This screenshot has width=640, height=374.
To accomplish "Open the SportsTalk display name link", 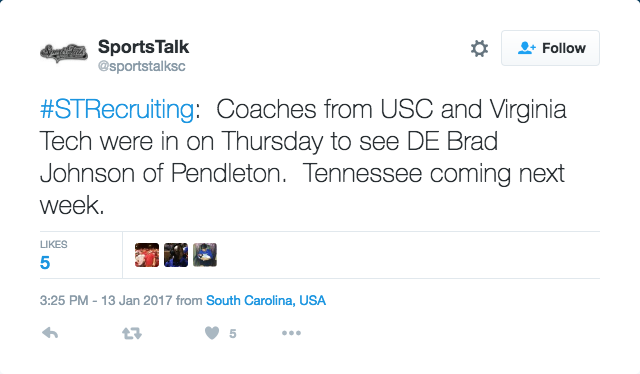I will 143,47.
